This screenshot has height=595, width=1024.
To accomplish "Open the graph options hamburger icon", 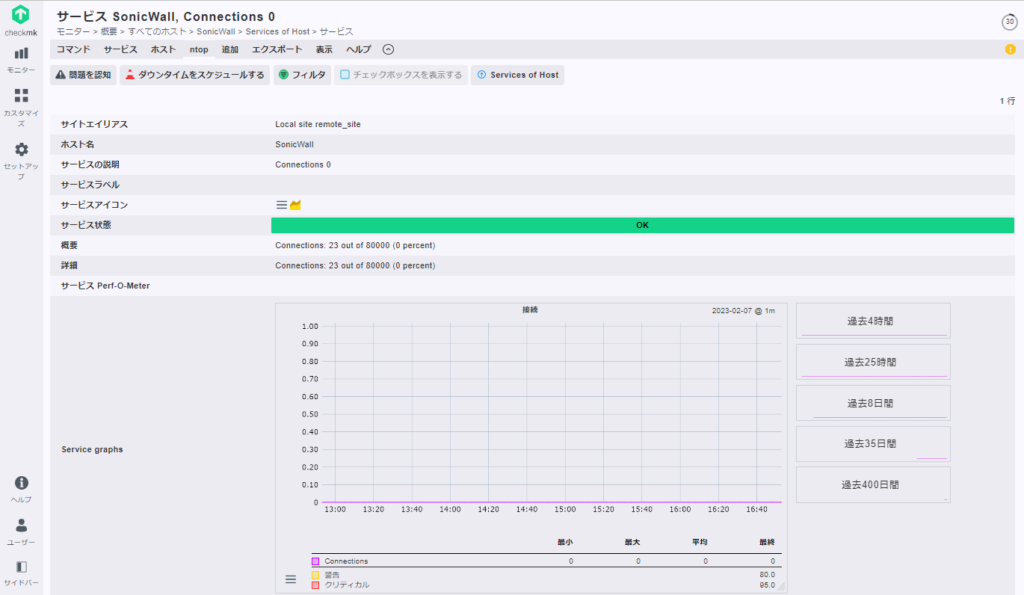I will pos(291,579).
